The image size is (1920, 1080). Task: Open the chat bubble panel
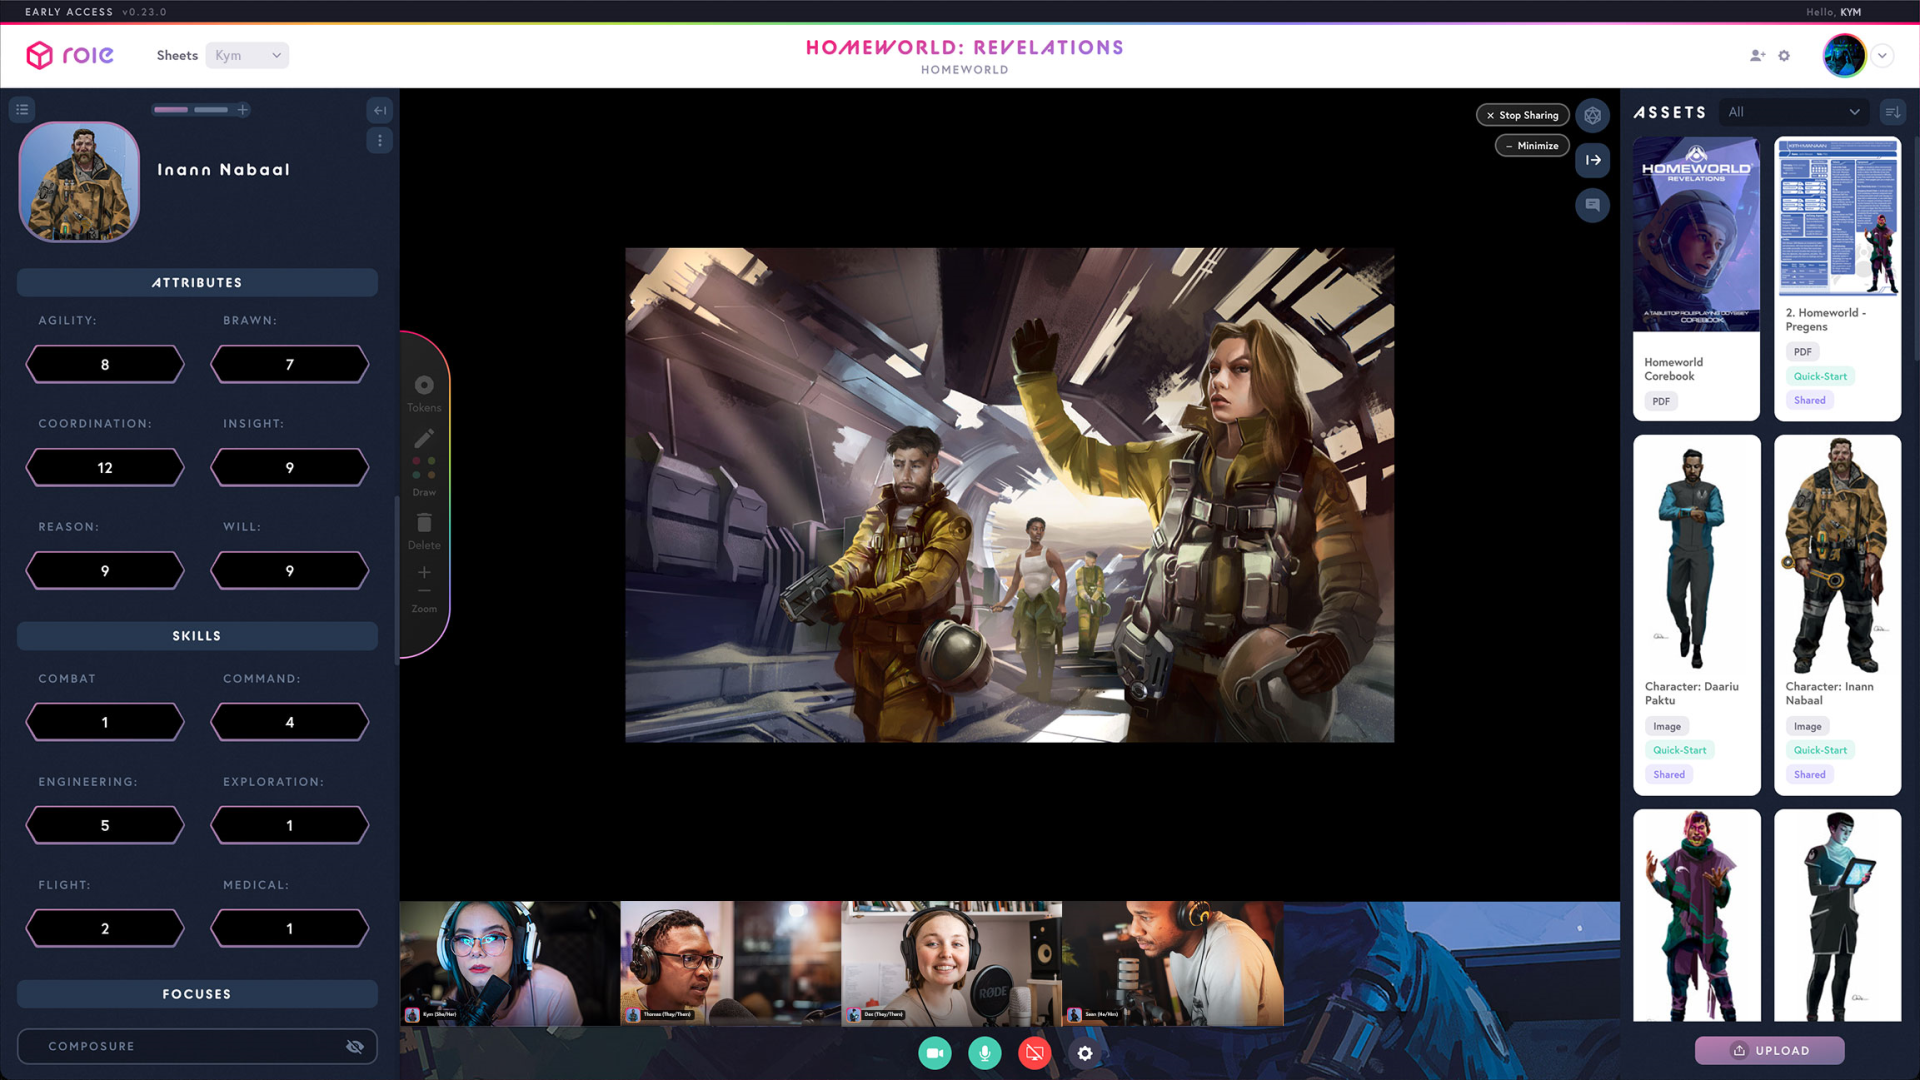pos(1593,205)
